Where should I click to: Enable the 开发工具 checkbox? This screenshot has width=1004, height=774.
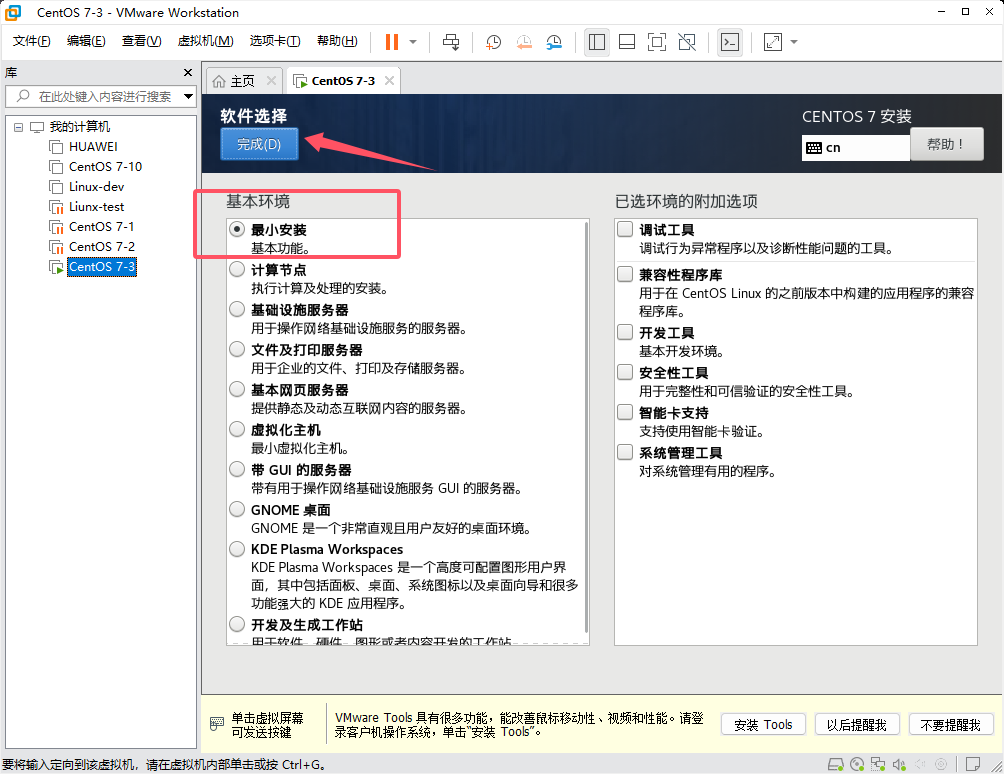(625, 332)
